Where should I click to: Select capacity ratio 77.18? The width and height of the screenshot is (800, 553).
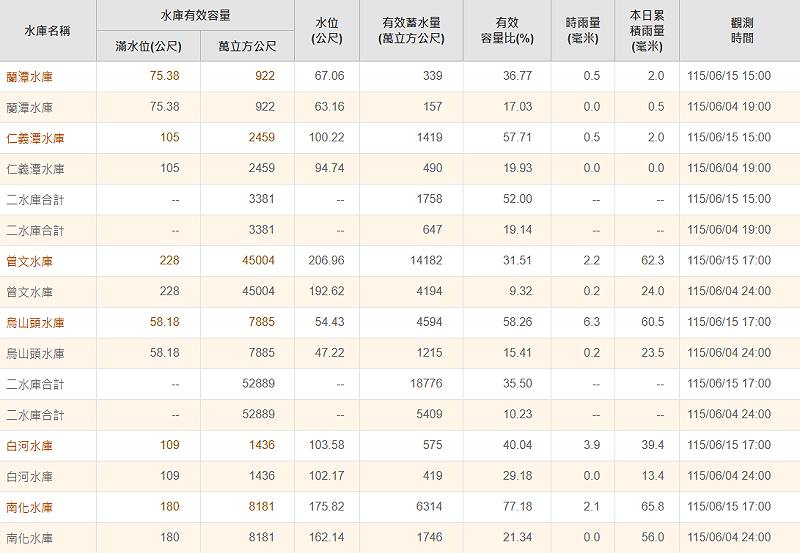point(517,506)
